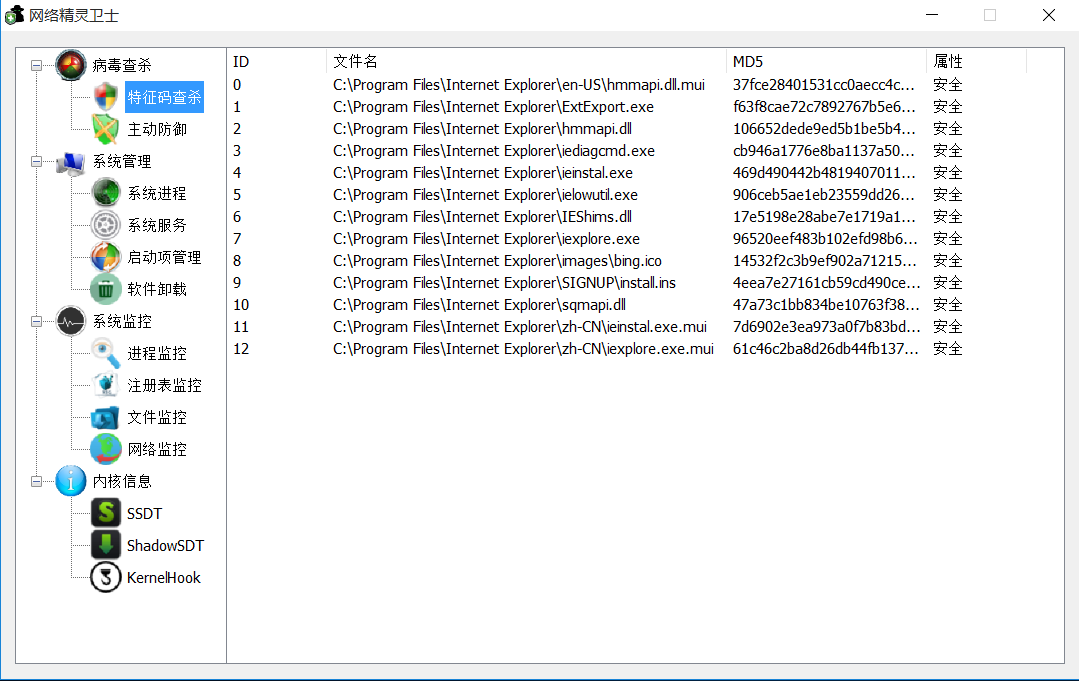The height and width of the screenshot is (681, 1079).
Task: Click the SSDT green S icon
Action: pos(105,513)
